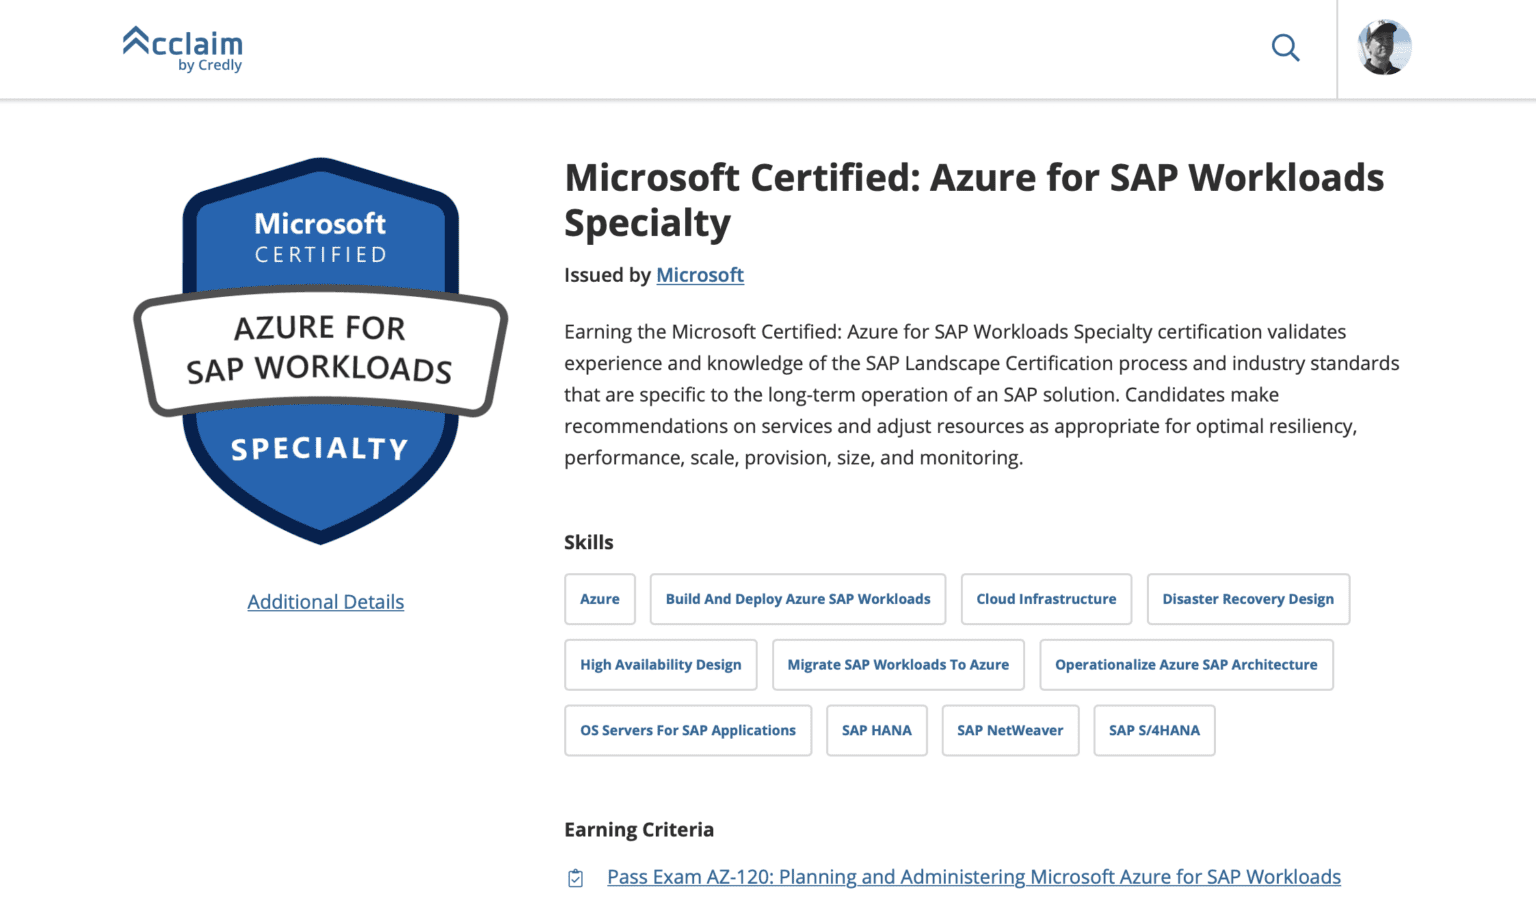This screenshot has width=1536, height=922.
Task: Select Operationalize Azure SAP Architecture tag
Action: [1186, 665]
